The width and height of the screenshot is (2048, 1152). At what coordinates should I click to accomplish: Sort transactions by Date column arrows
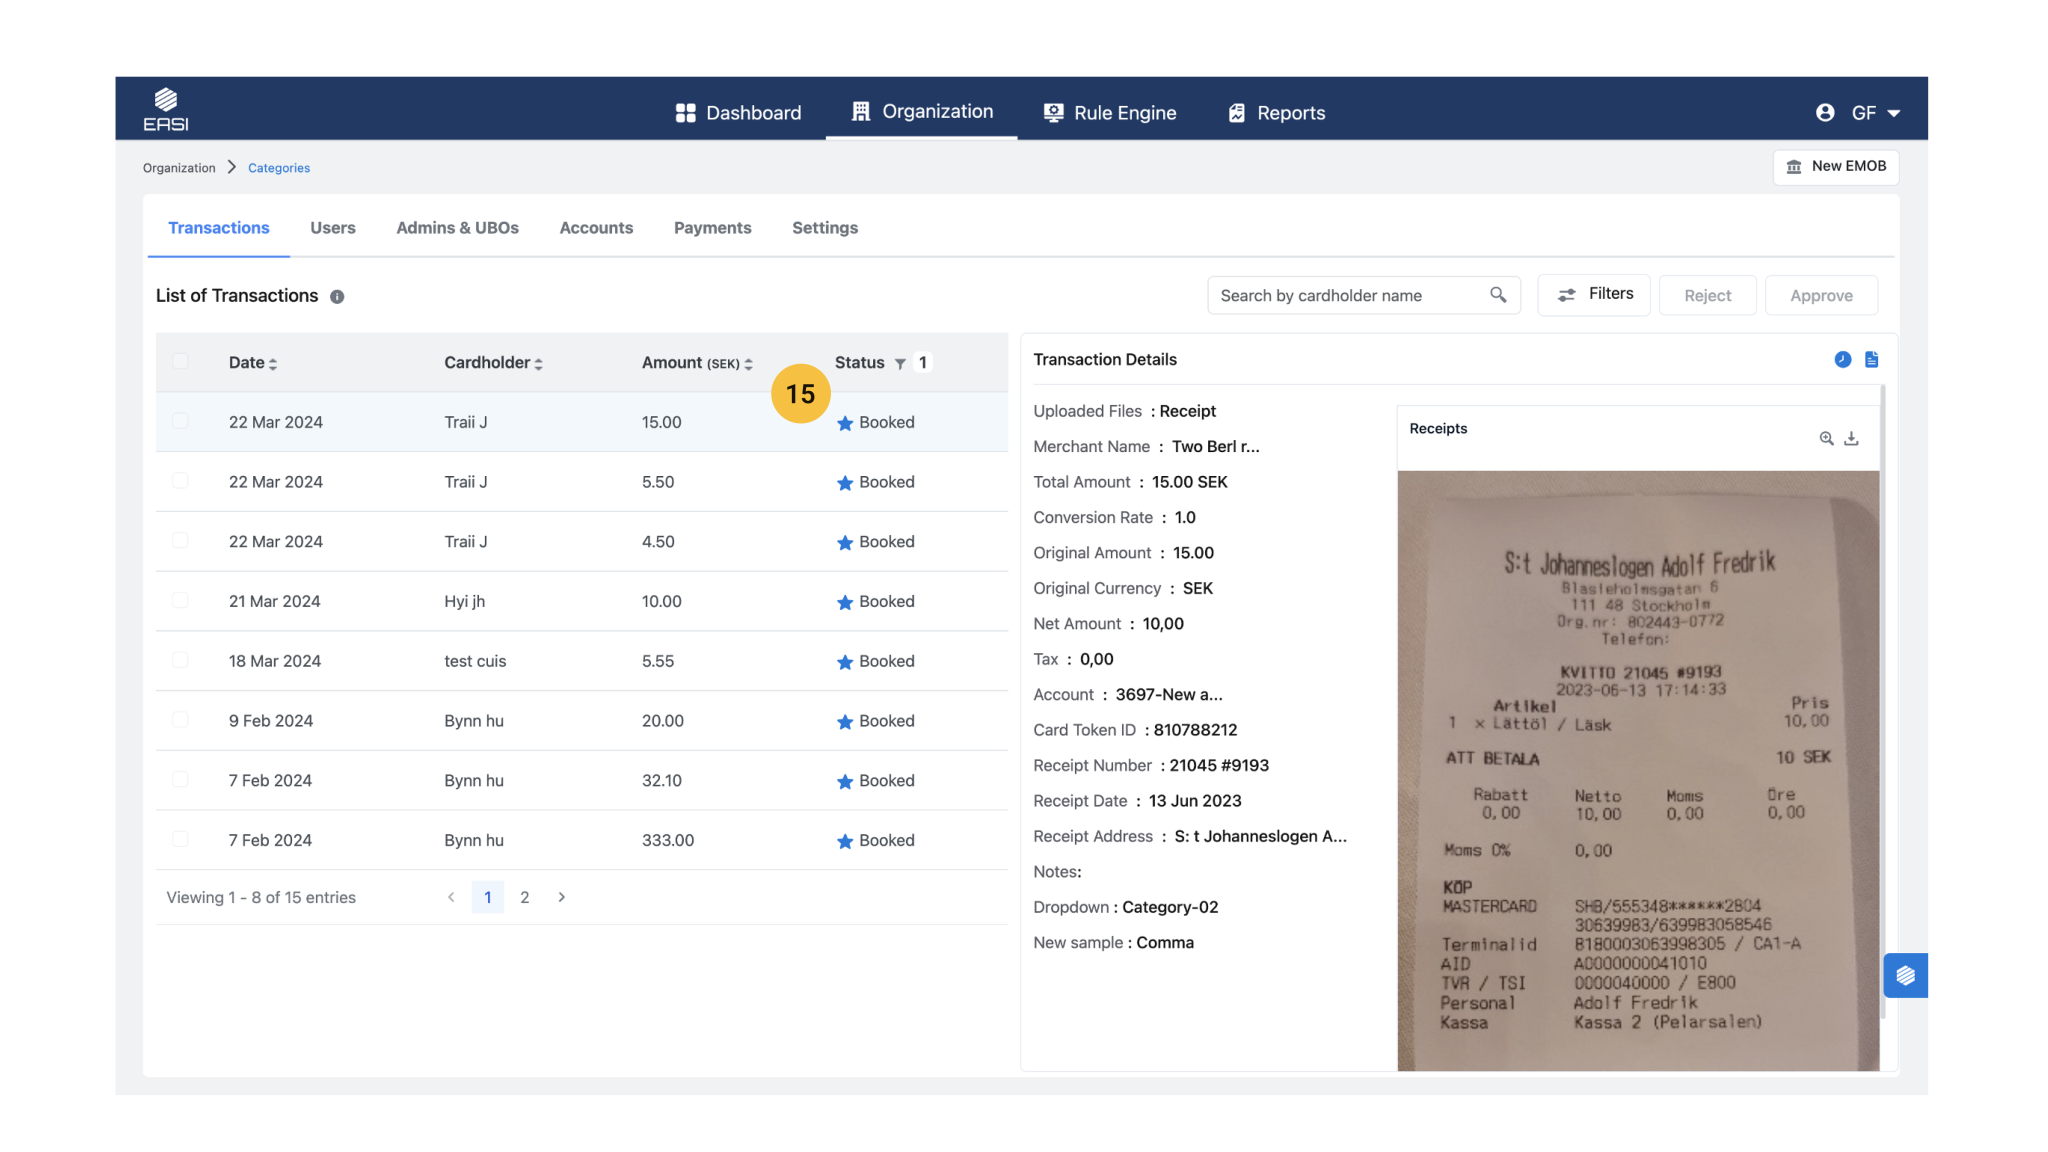point(273,364)
